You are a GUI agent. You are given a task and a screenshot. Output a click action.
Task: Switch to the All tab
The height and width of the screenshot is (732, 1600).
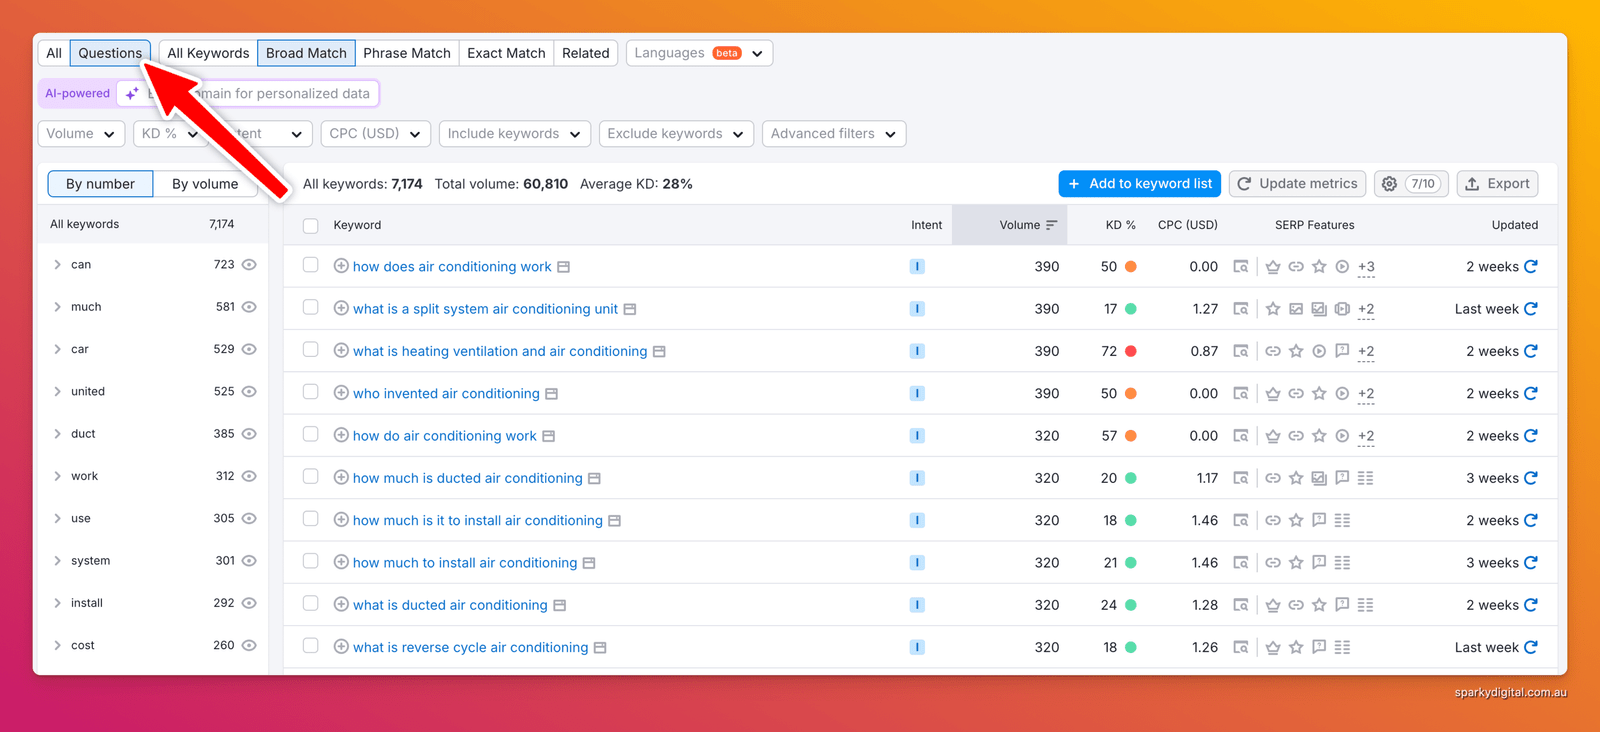pos(54,53)
